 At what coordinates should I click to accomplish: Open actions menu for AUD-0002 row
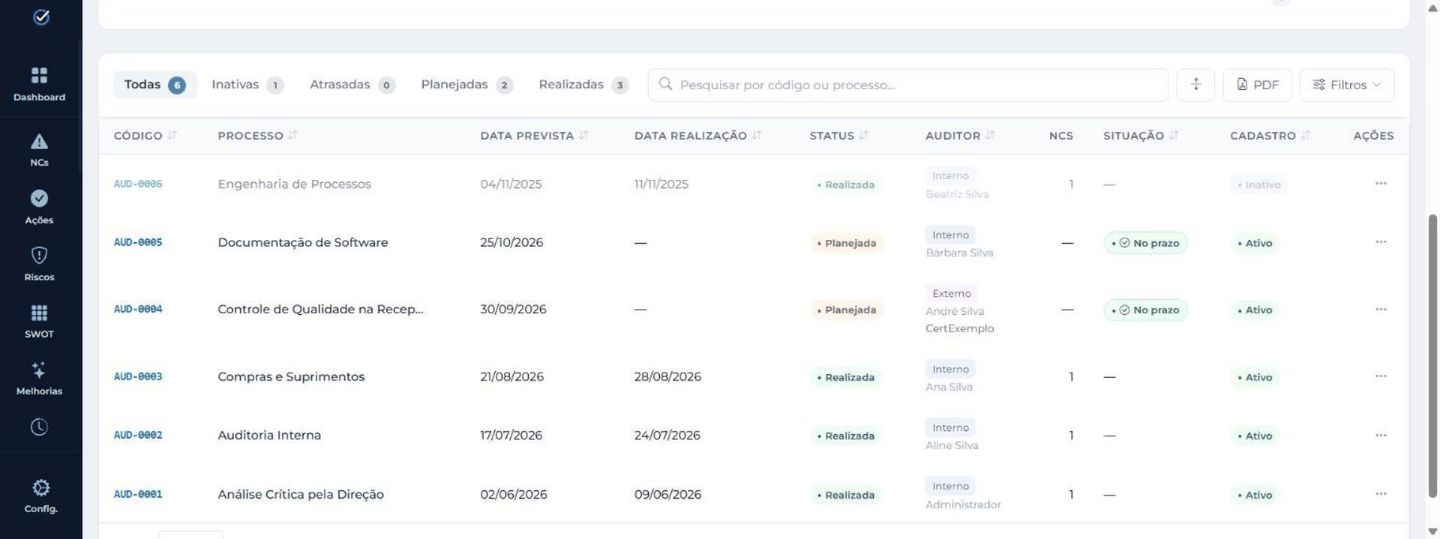[x=1381, y=435]
